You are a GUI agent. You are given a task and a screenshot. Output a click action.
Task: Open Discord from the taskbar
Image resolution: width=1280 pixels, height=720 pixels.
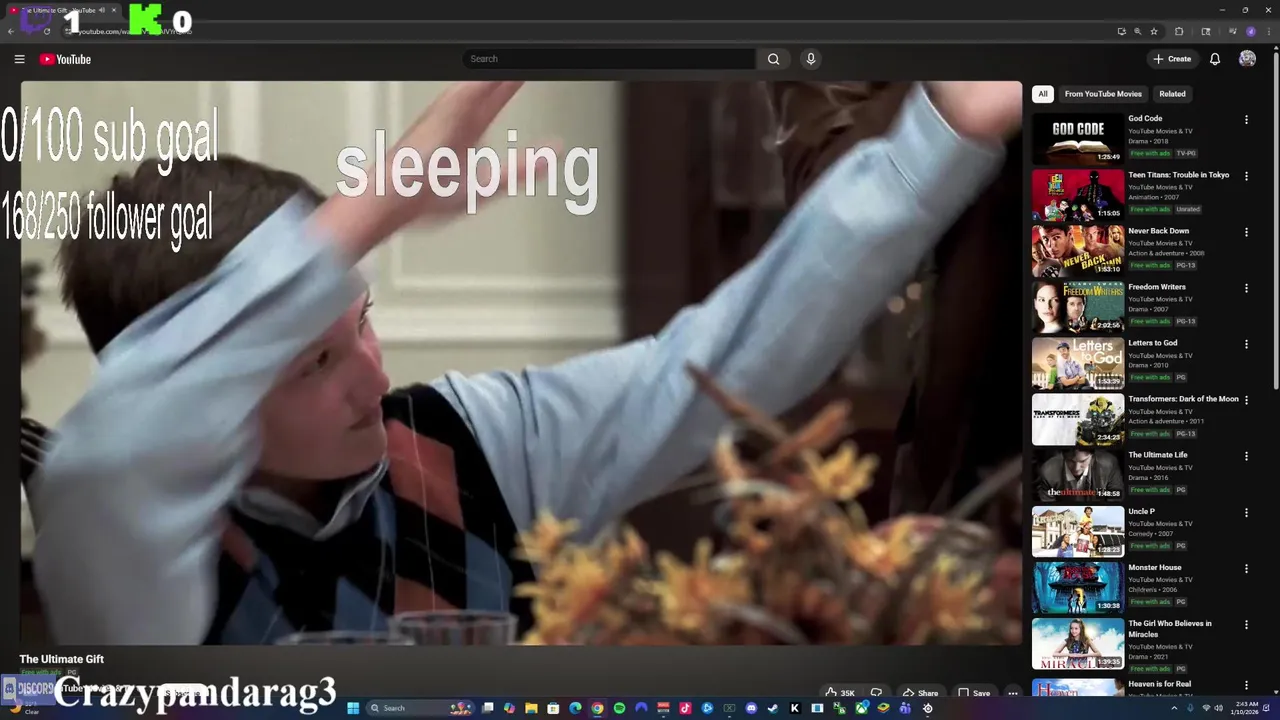751,708
